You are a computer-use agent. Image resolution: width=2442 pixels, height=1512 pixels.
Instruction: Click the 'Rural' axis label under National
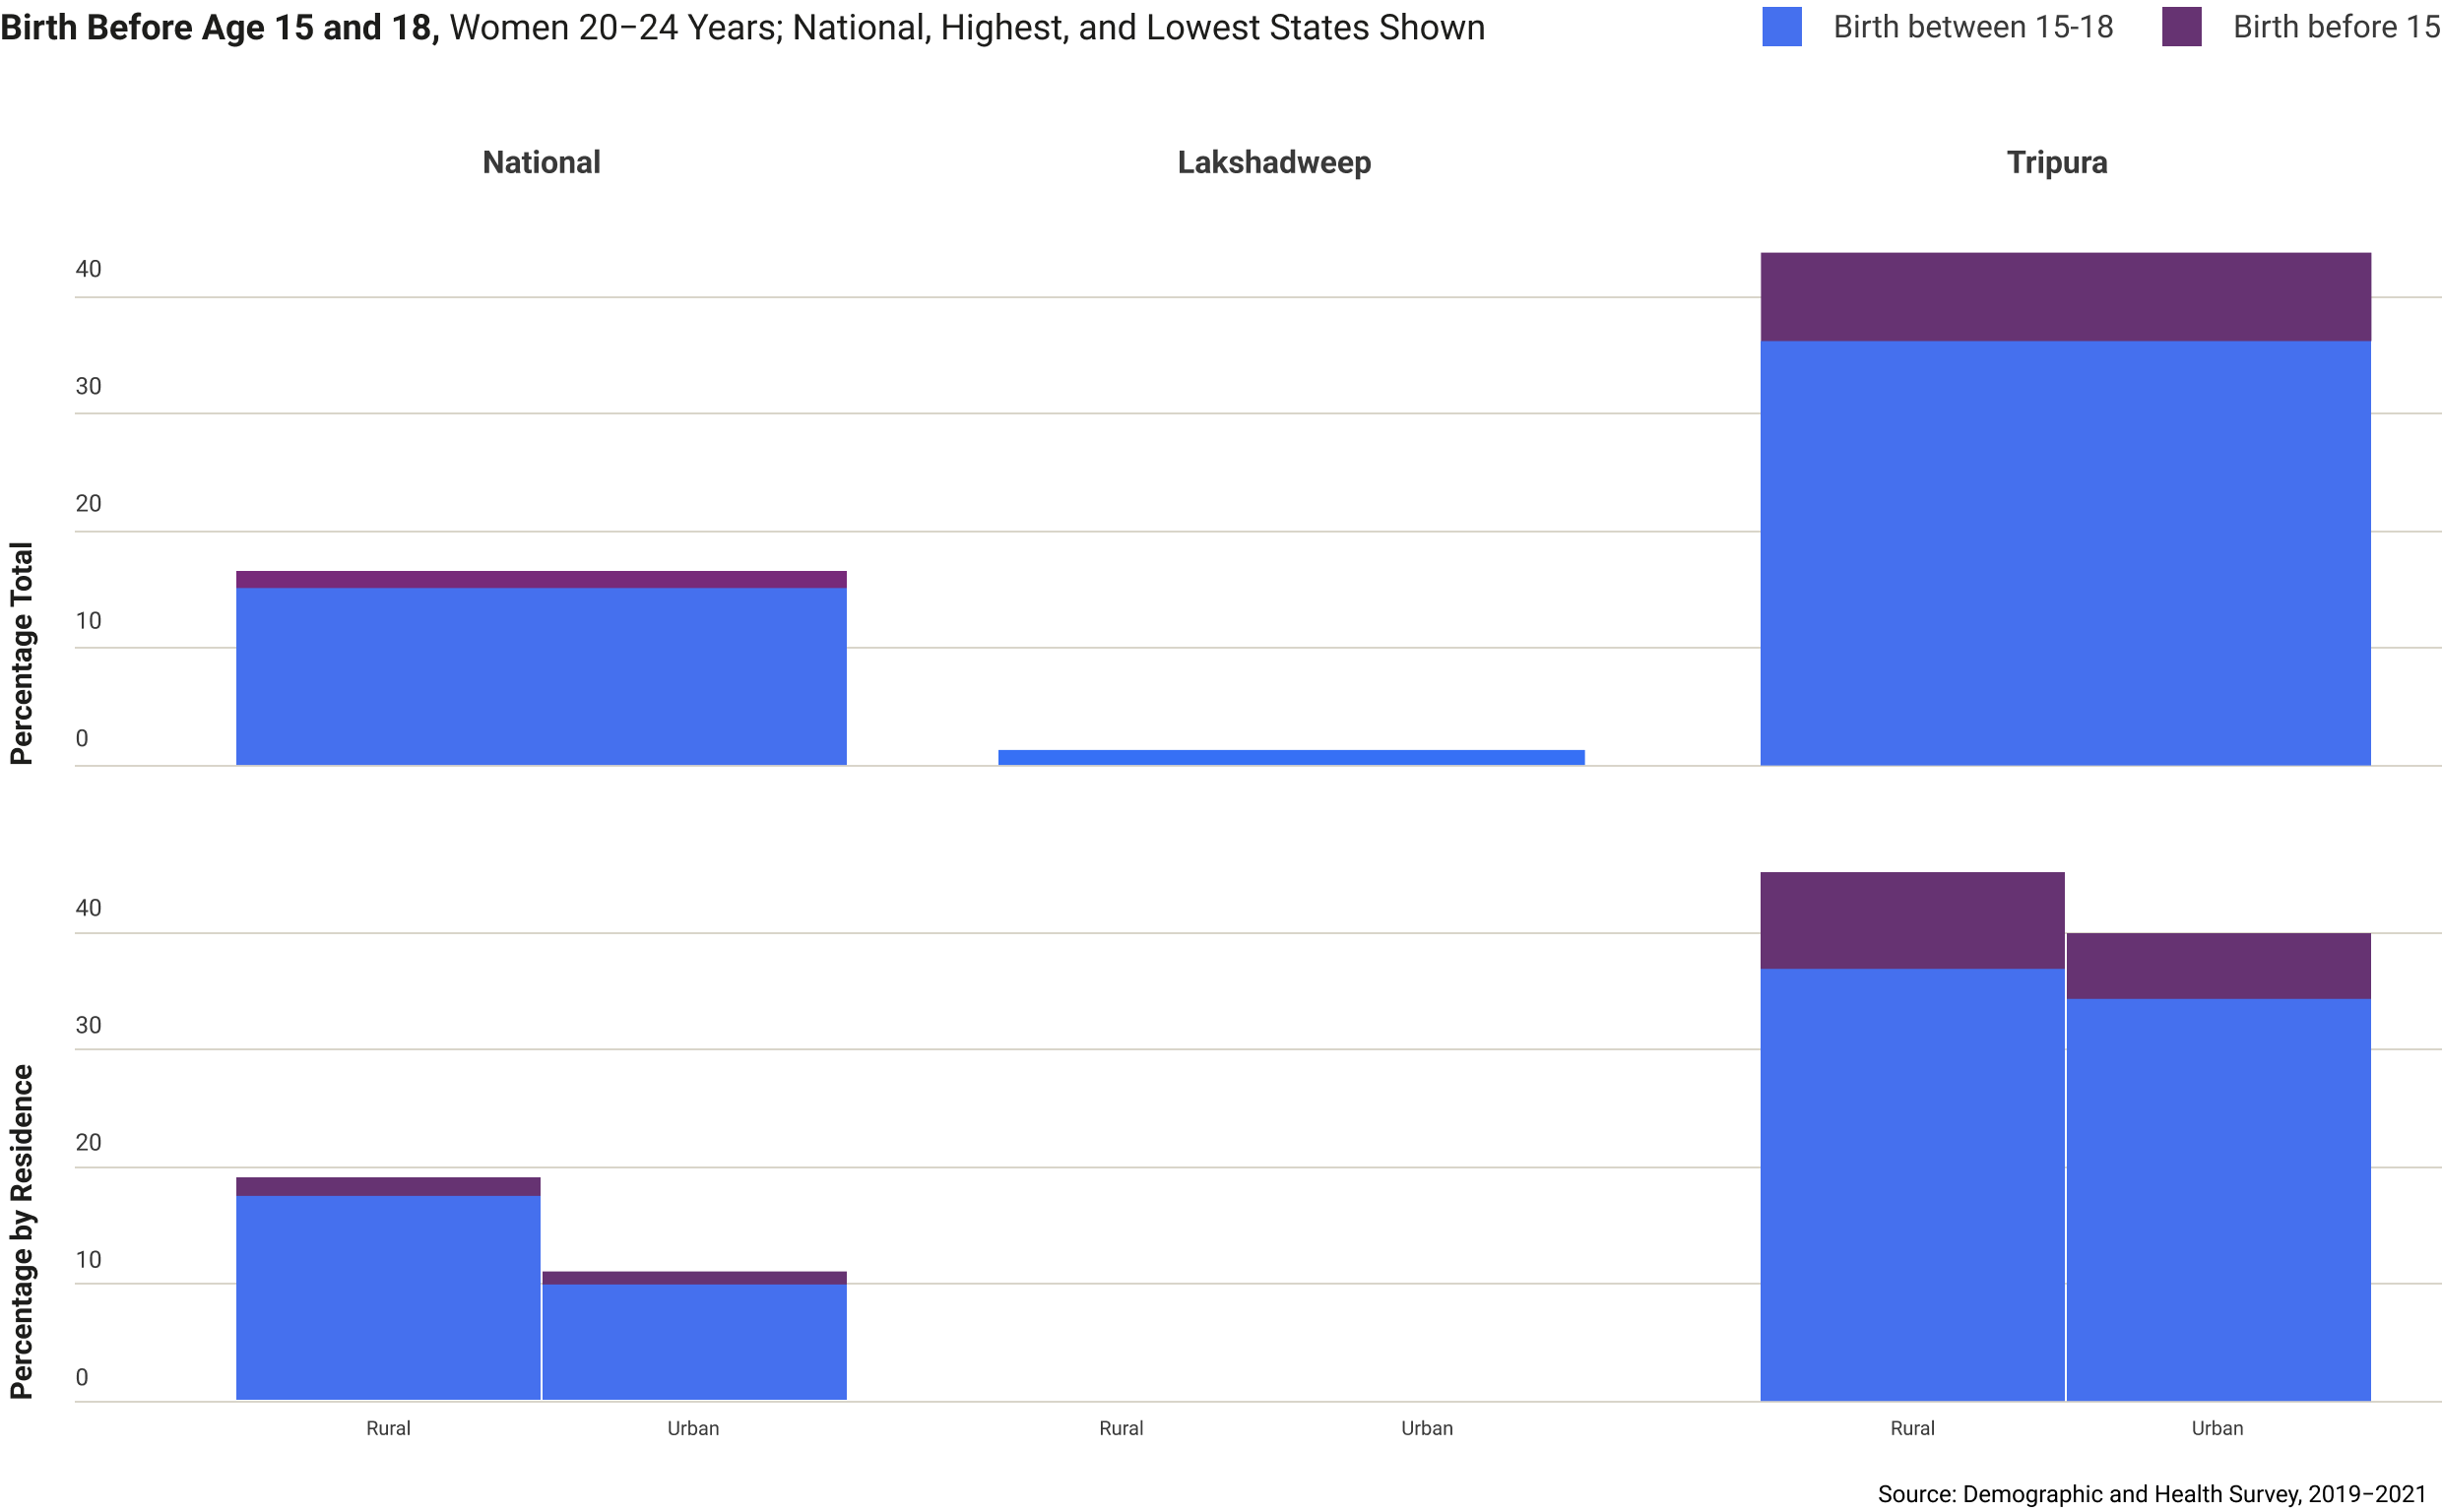388,1428
